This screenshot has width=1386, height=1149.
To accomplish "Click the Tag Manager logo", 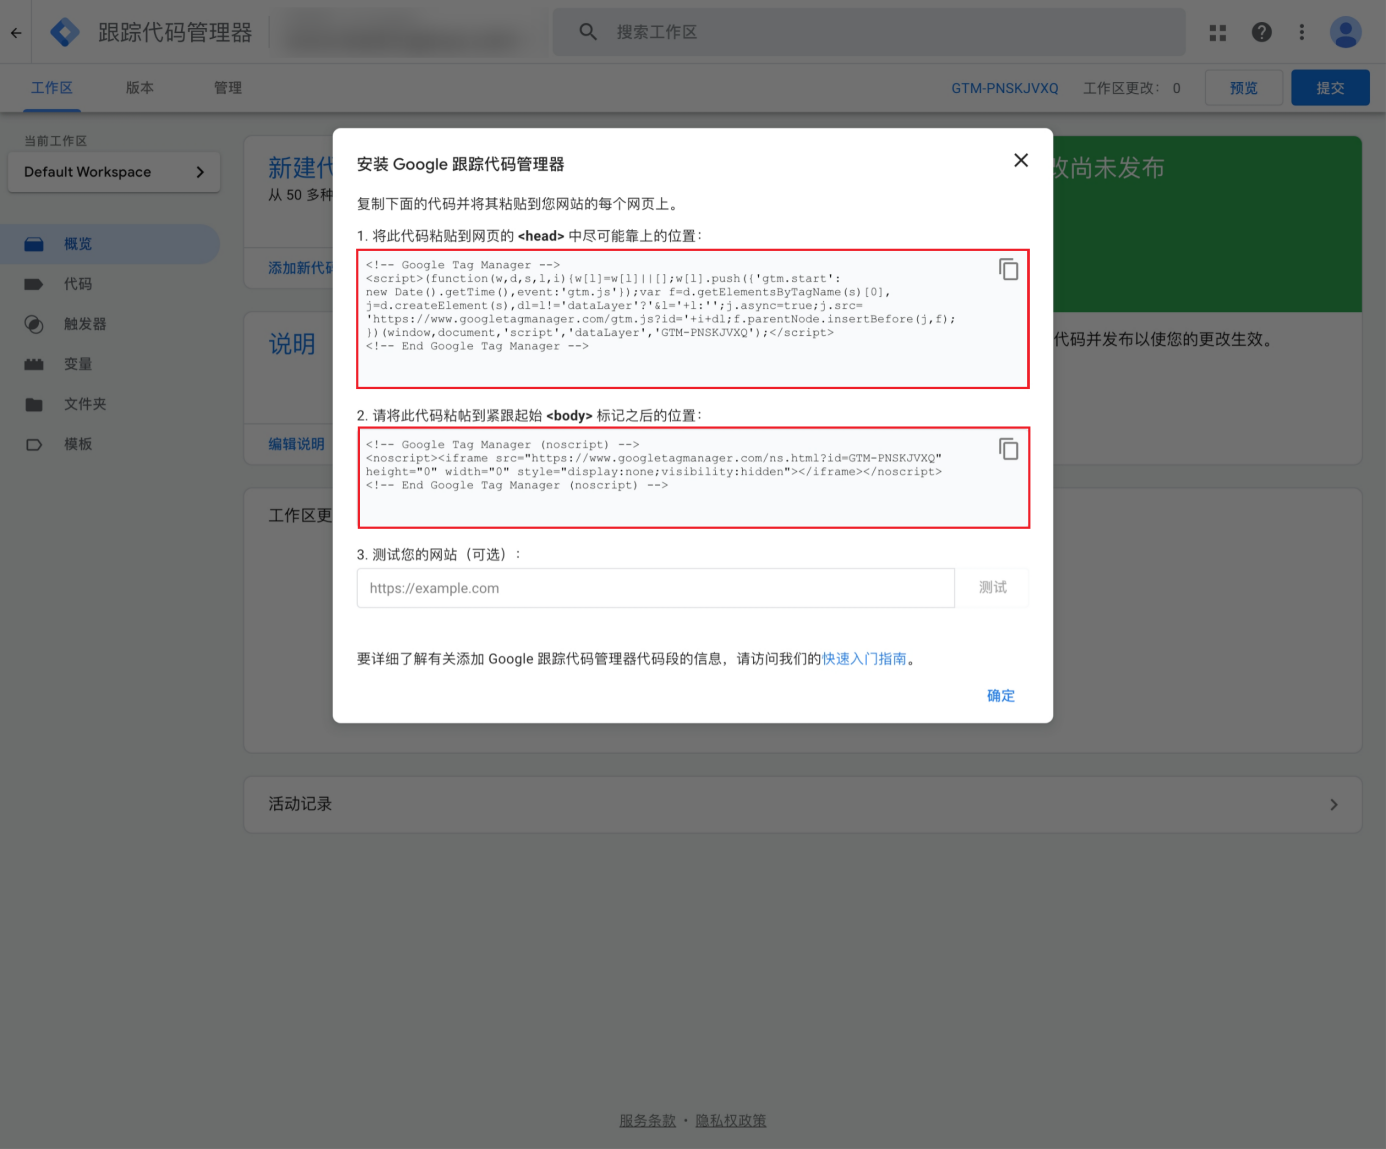I will coord(65,32).
